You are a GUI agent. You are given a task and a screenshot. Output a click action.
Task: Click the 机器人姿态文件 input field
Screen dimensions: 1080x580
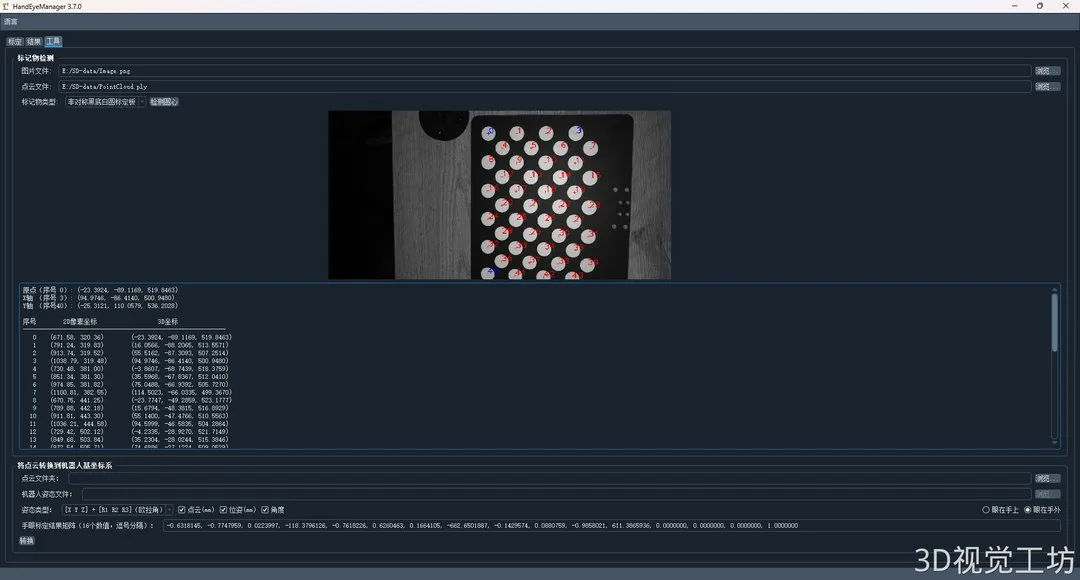coord(556,494)
